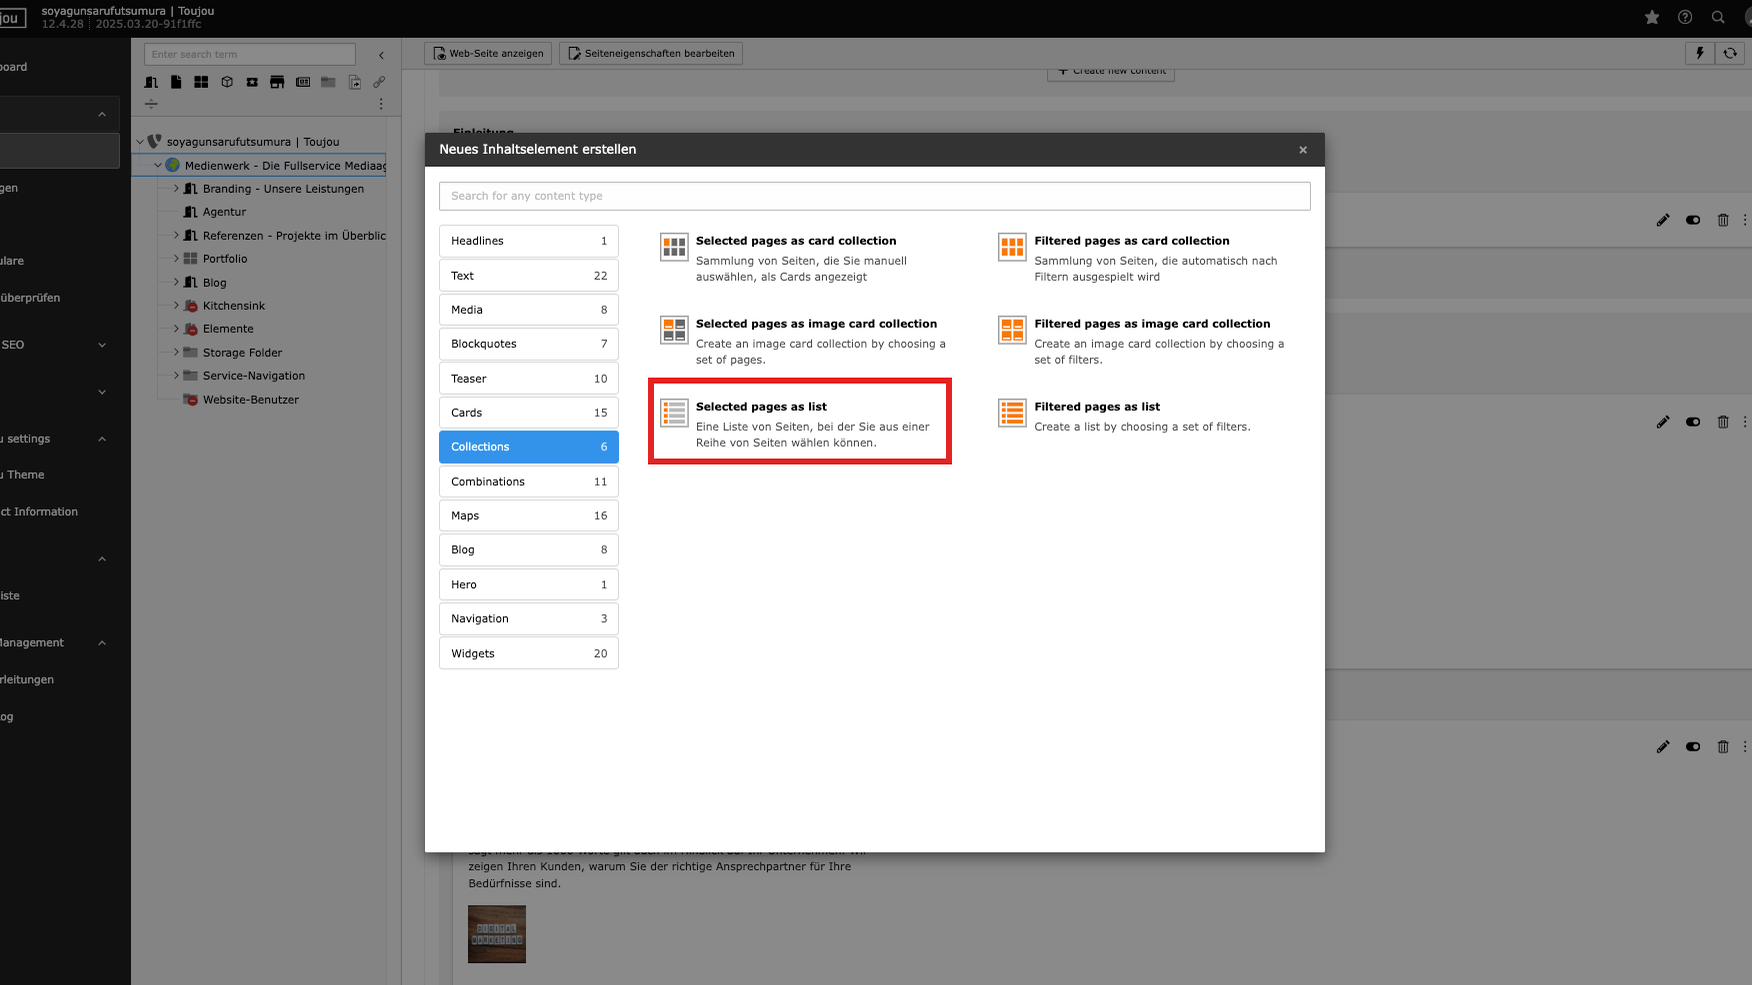This screenshot has height=985, width=1752.
Task: Click the Filtered pages as image card collection icon
Action: [x=1012, y=329]
